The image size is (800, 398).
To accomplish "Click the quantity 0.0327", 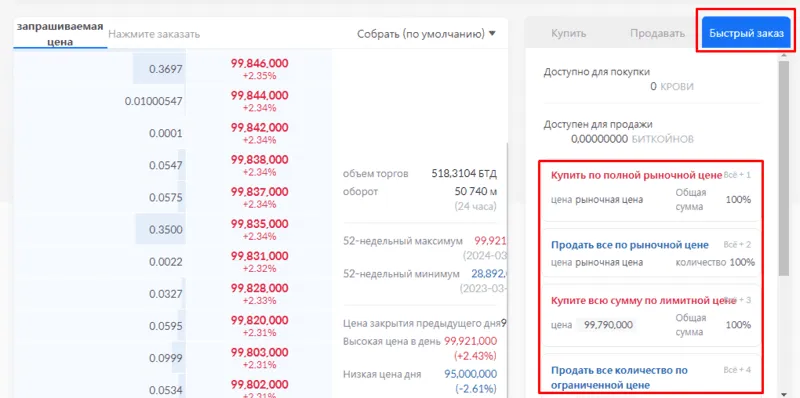I will click(165, 294).
